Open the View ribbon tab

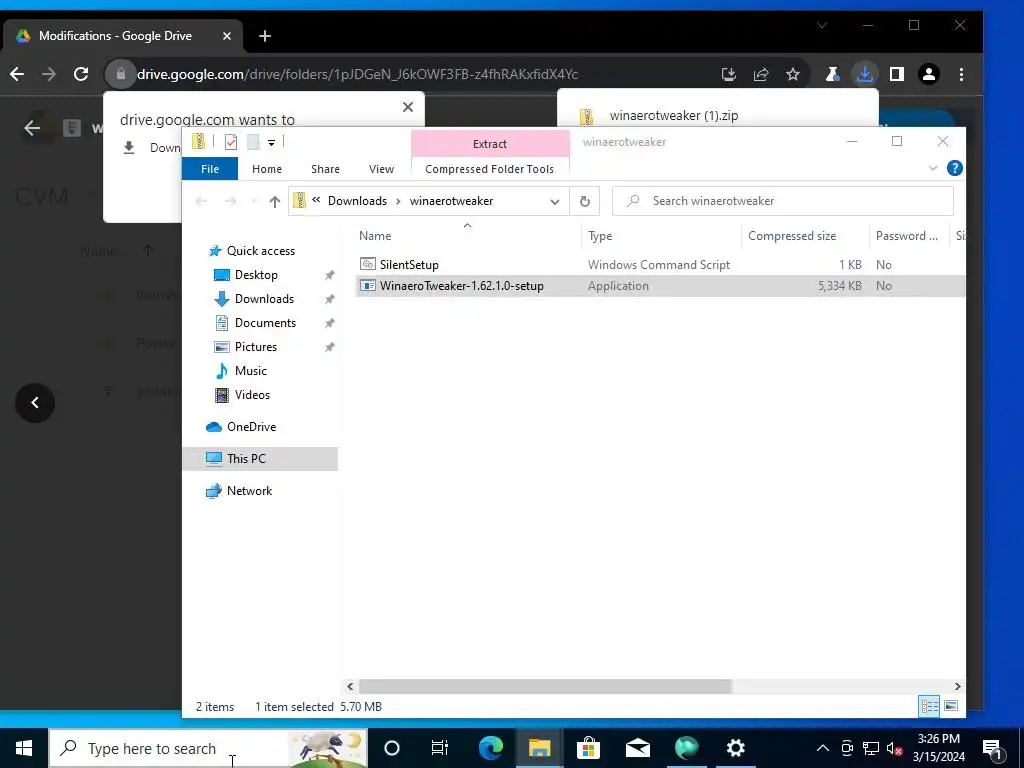pyautogui.click(x=381, y=168)
